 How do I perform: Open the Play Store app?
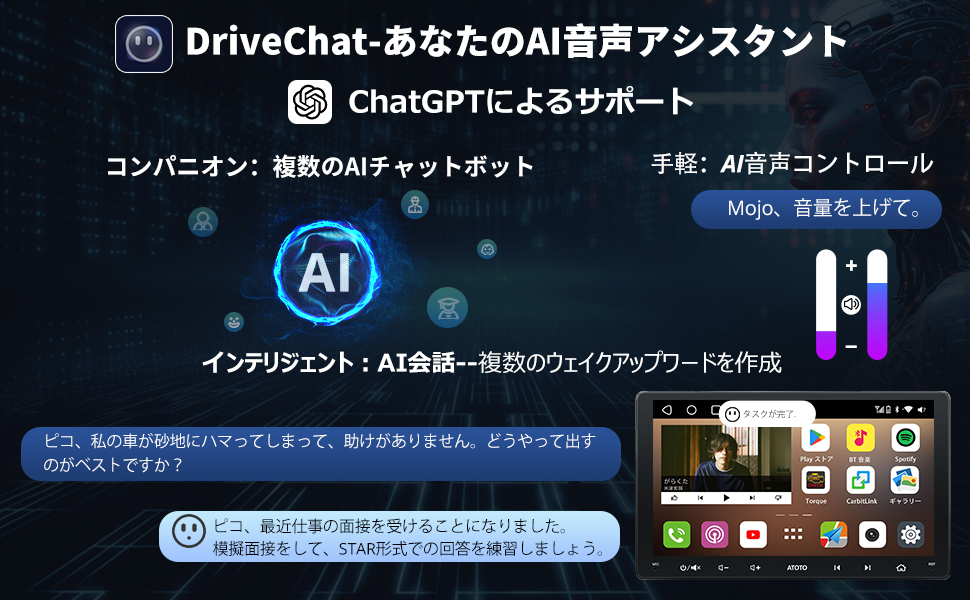pyautogui.click(x=815, y=437)
